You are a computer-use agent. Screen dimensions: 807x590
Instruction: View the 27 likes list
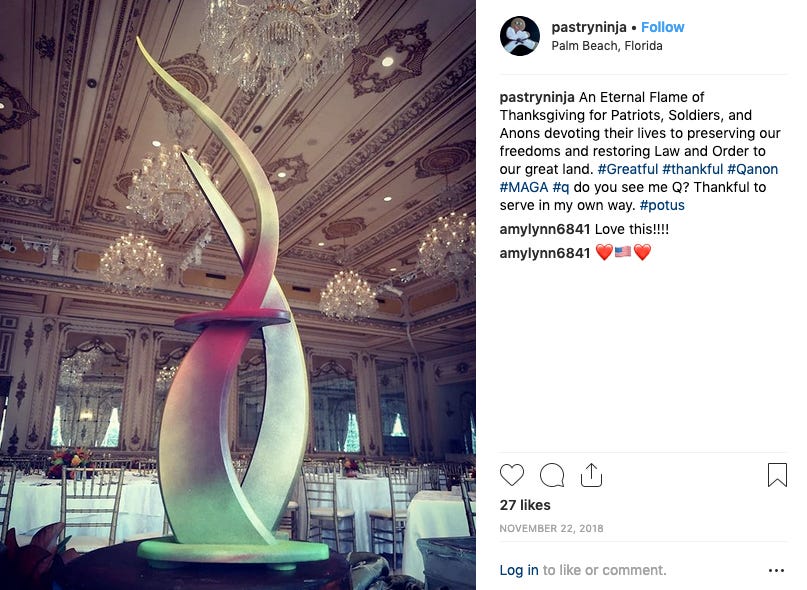pyautogui.click(x=525, y=505)
